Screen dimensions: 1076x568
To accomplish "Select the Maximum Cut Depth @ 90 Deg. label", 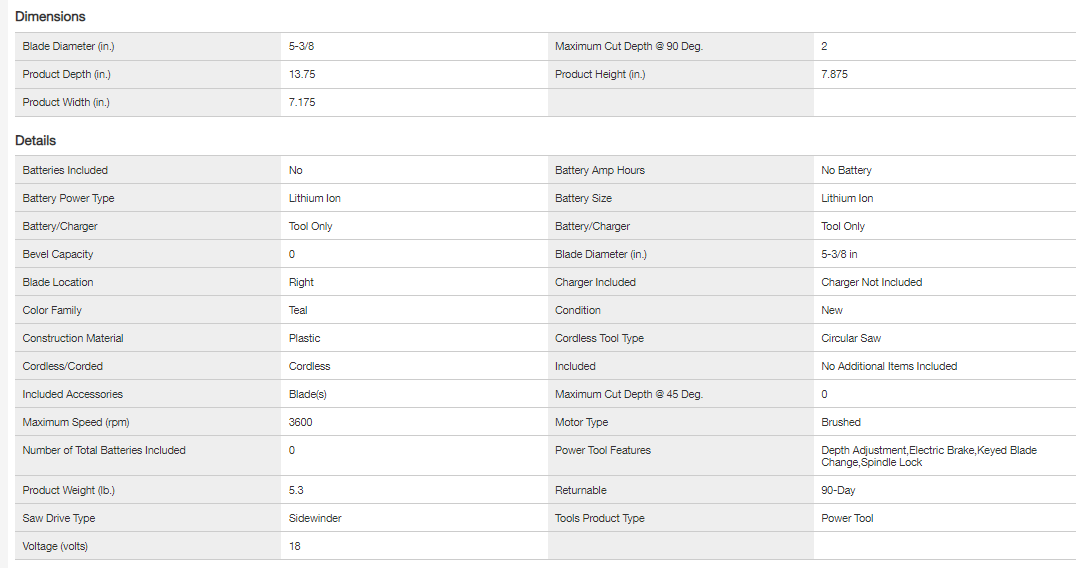I will point(628,46).
